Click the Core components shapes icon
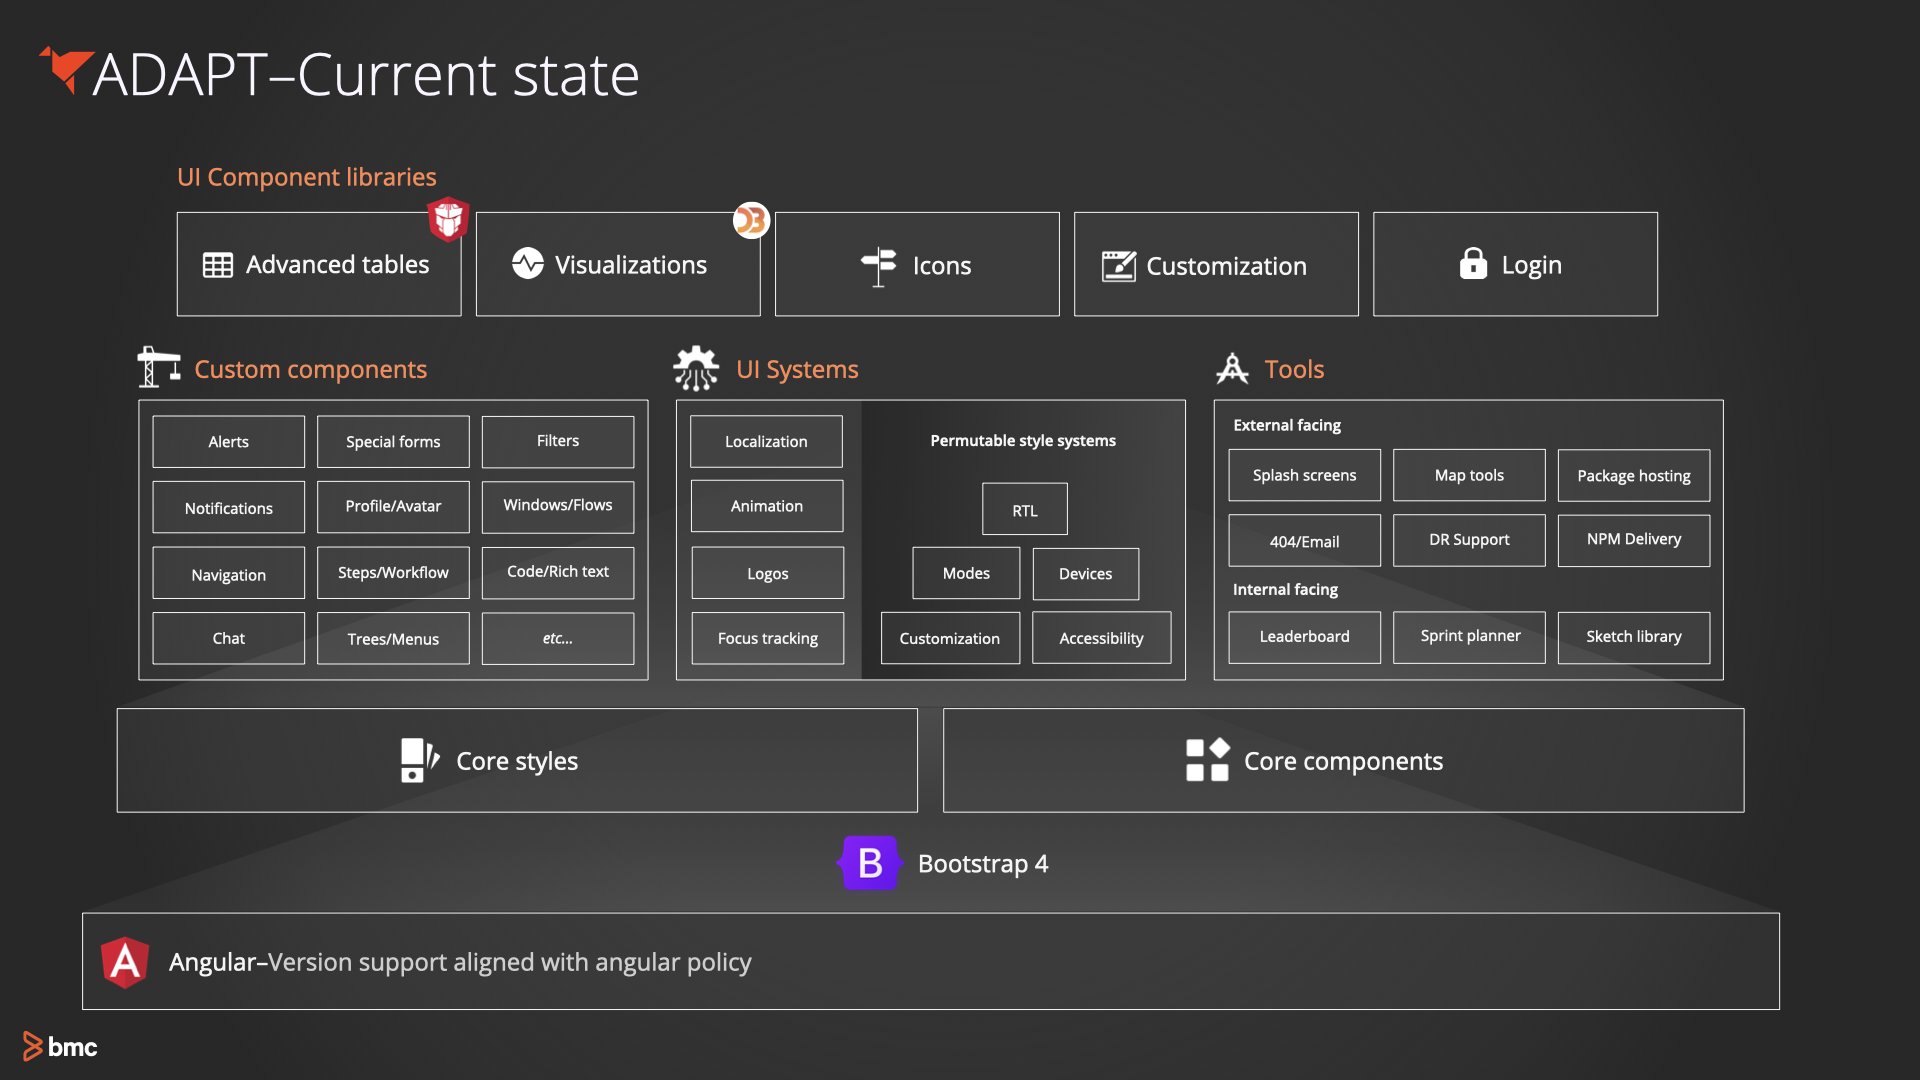The height and width of the screenshot is (1080, 1920). click(x=1207, y=760)
